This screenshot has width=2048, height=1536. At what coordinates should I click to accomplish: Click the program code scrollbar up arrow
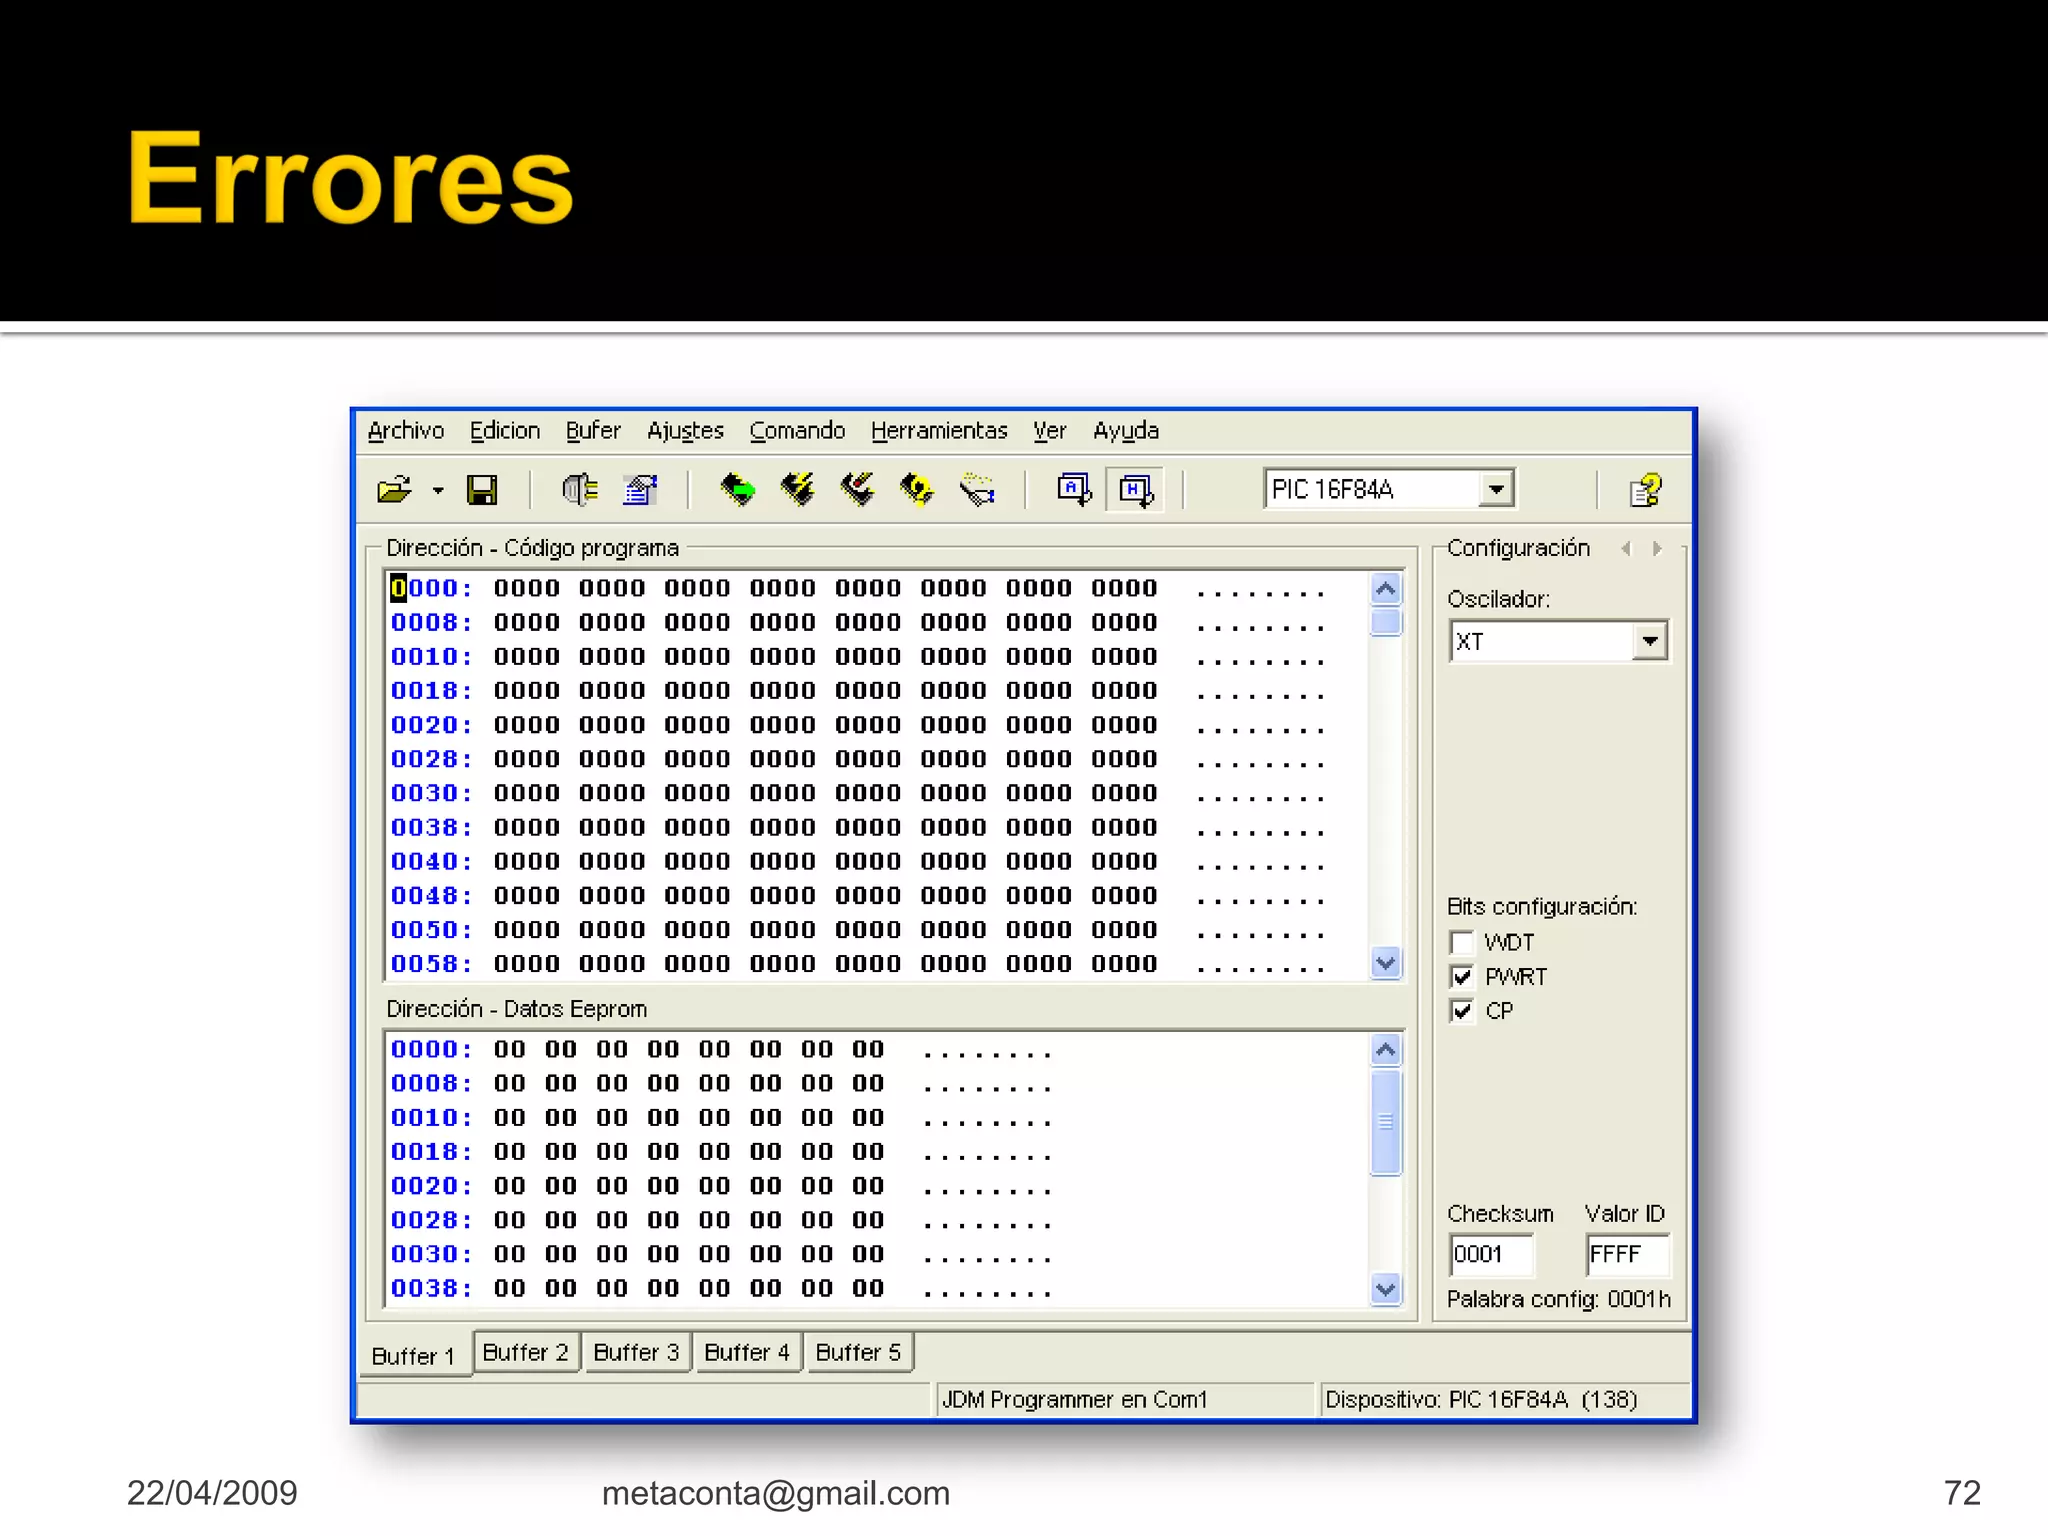pos(1386,589)
